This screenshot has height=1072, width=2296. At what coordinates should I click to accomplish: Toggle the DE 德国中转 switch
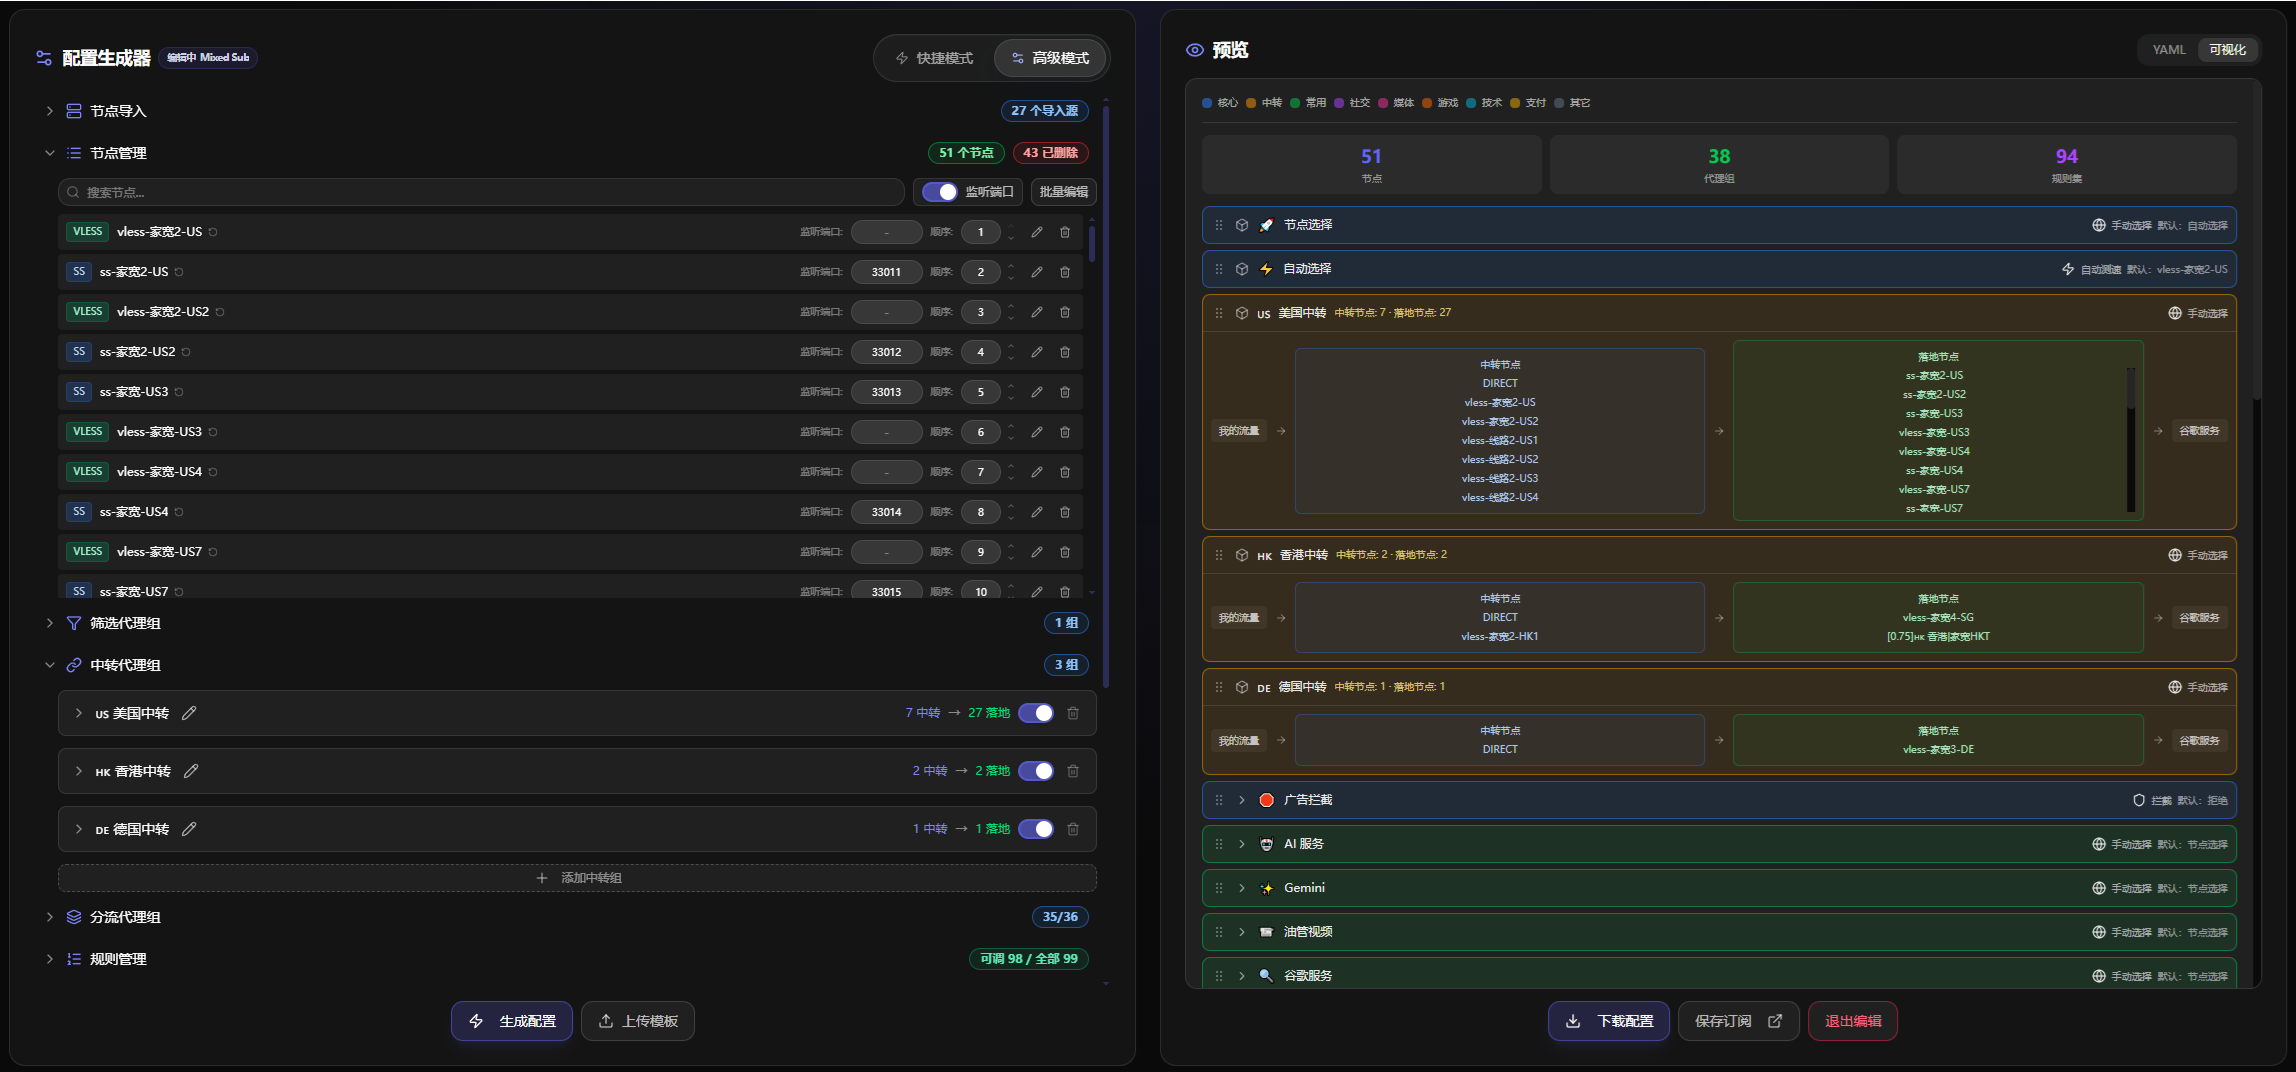pos(1036,829)
